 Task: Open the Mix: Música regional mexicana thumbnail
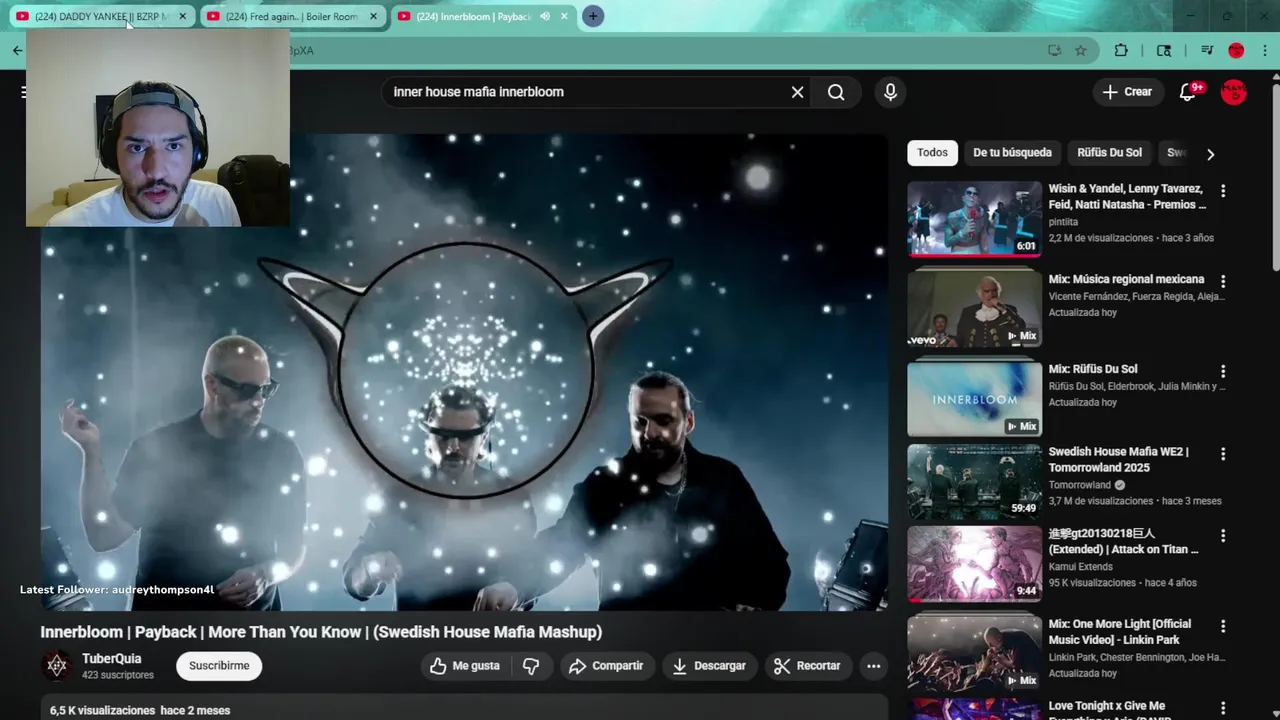[x=974, y=309]
